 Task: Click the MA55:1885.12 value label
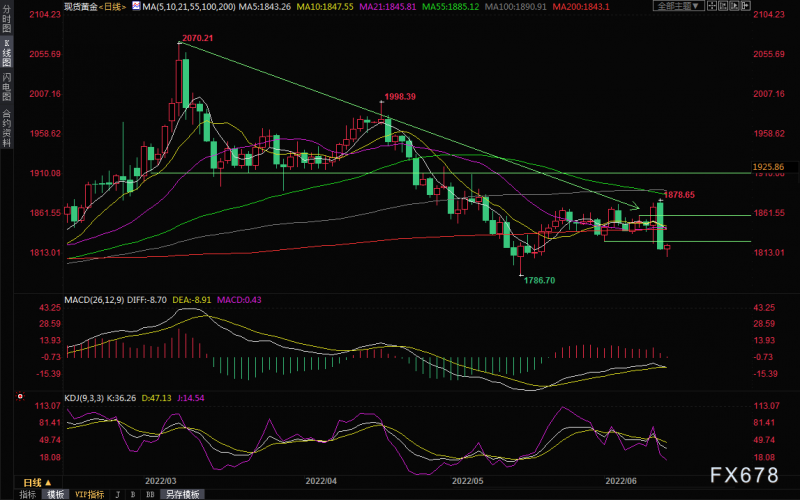451,7
